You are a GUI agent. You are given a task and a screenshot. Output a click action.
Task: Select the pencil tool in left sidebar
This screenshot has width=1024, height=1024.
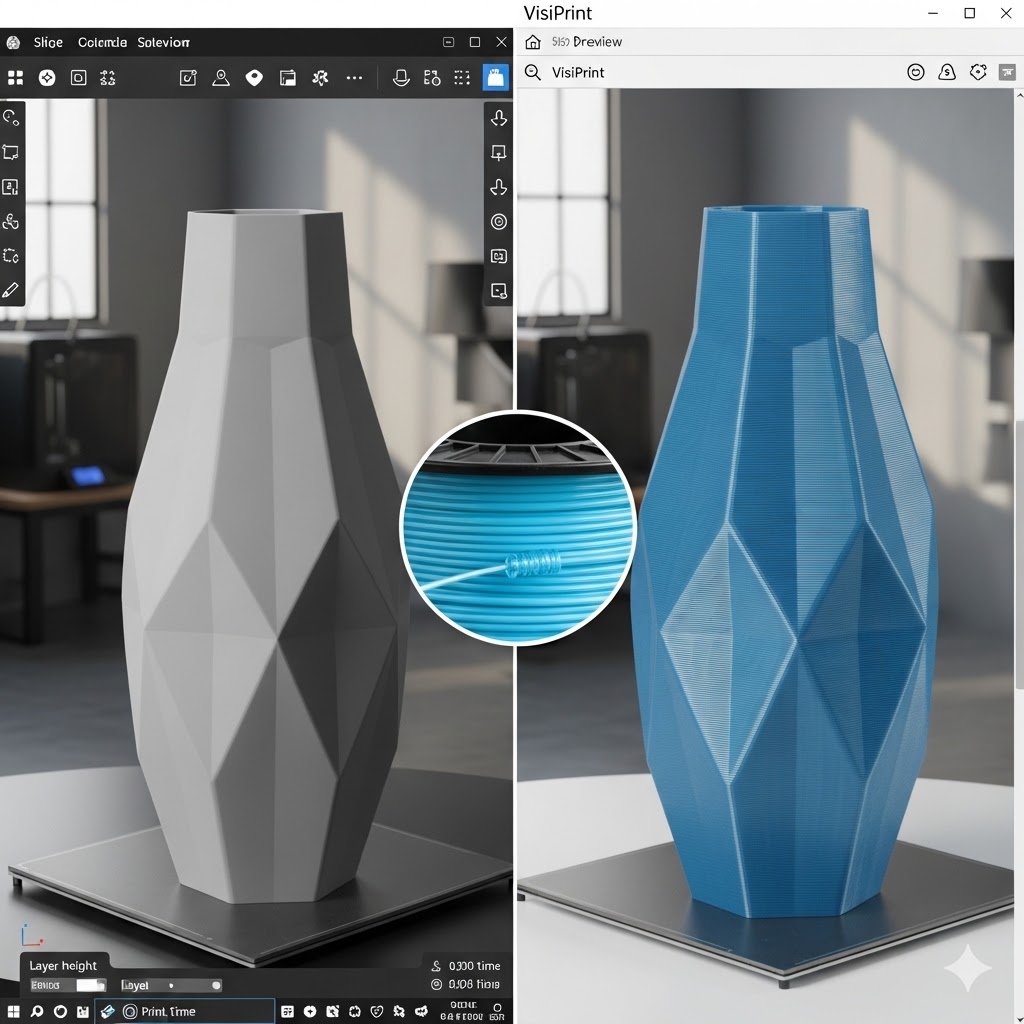coord(11,290)
